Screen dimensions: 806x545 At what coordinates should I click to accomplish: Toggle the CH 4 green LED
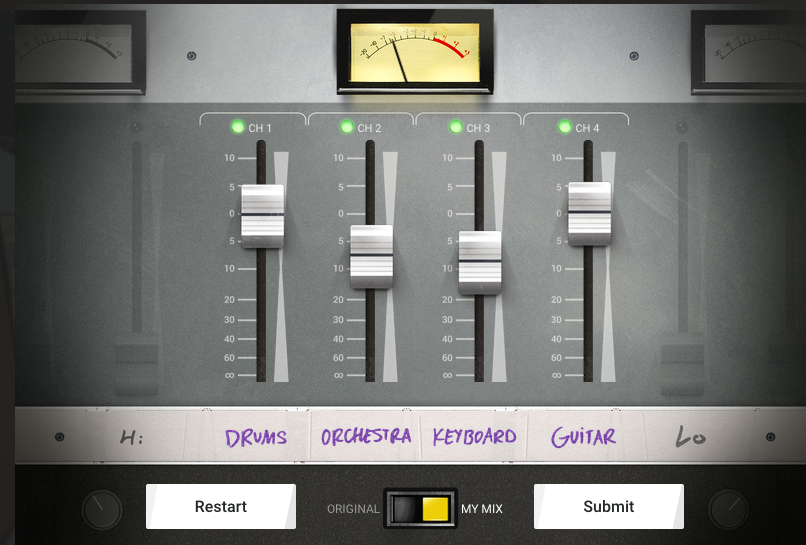tap(565, 126)
